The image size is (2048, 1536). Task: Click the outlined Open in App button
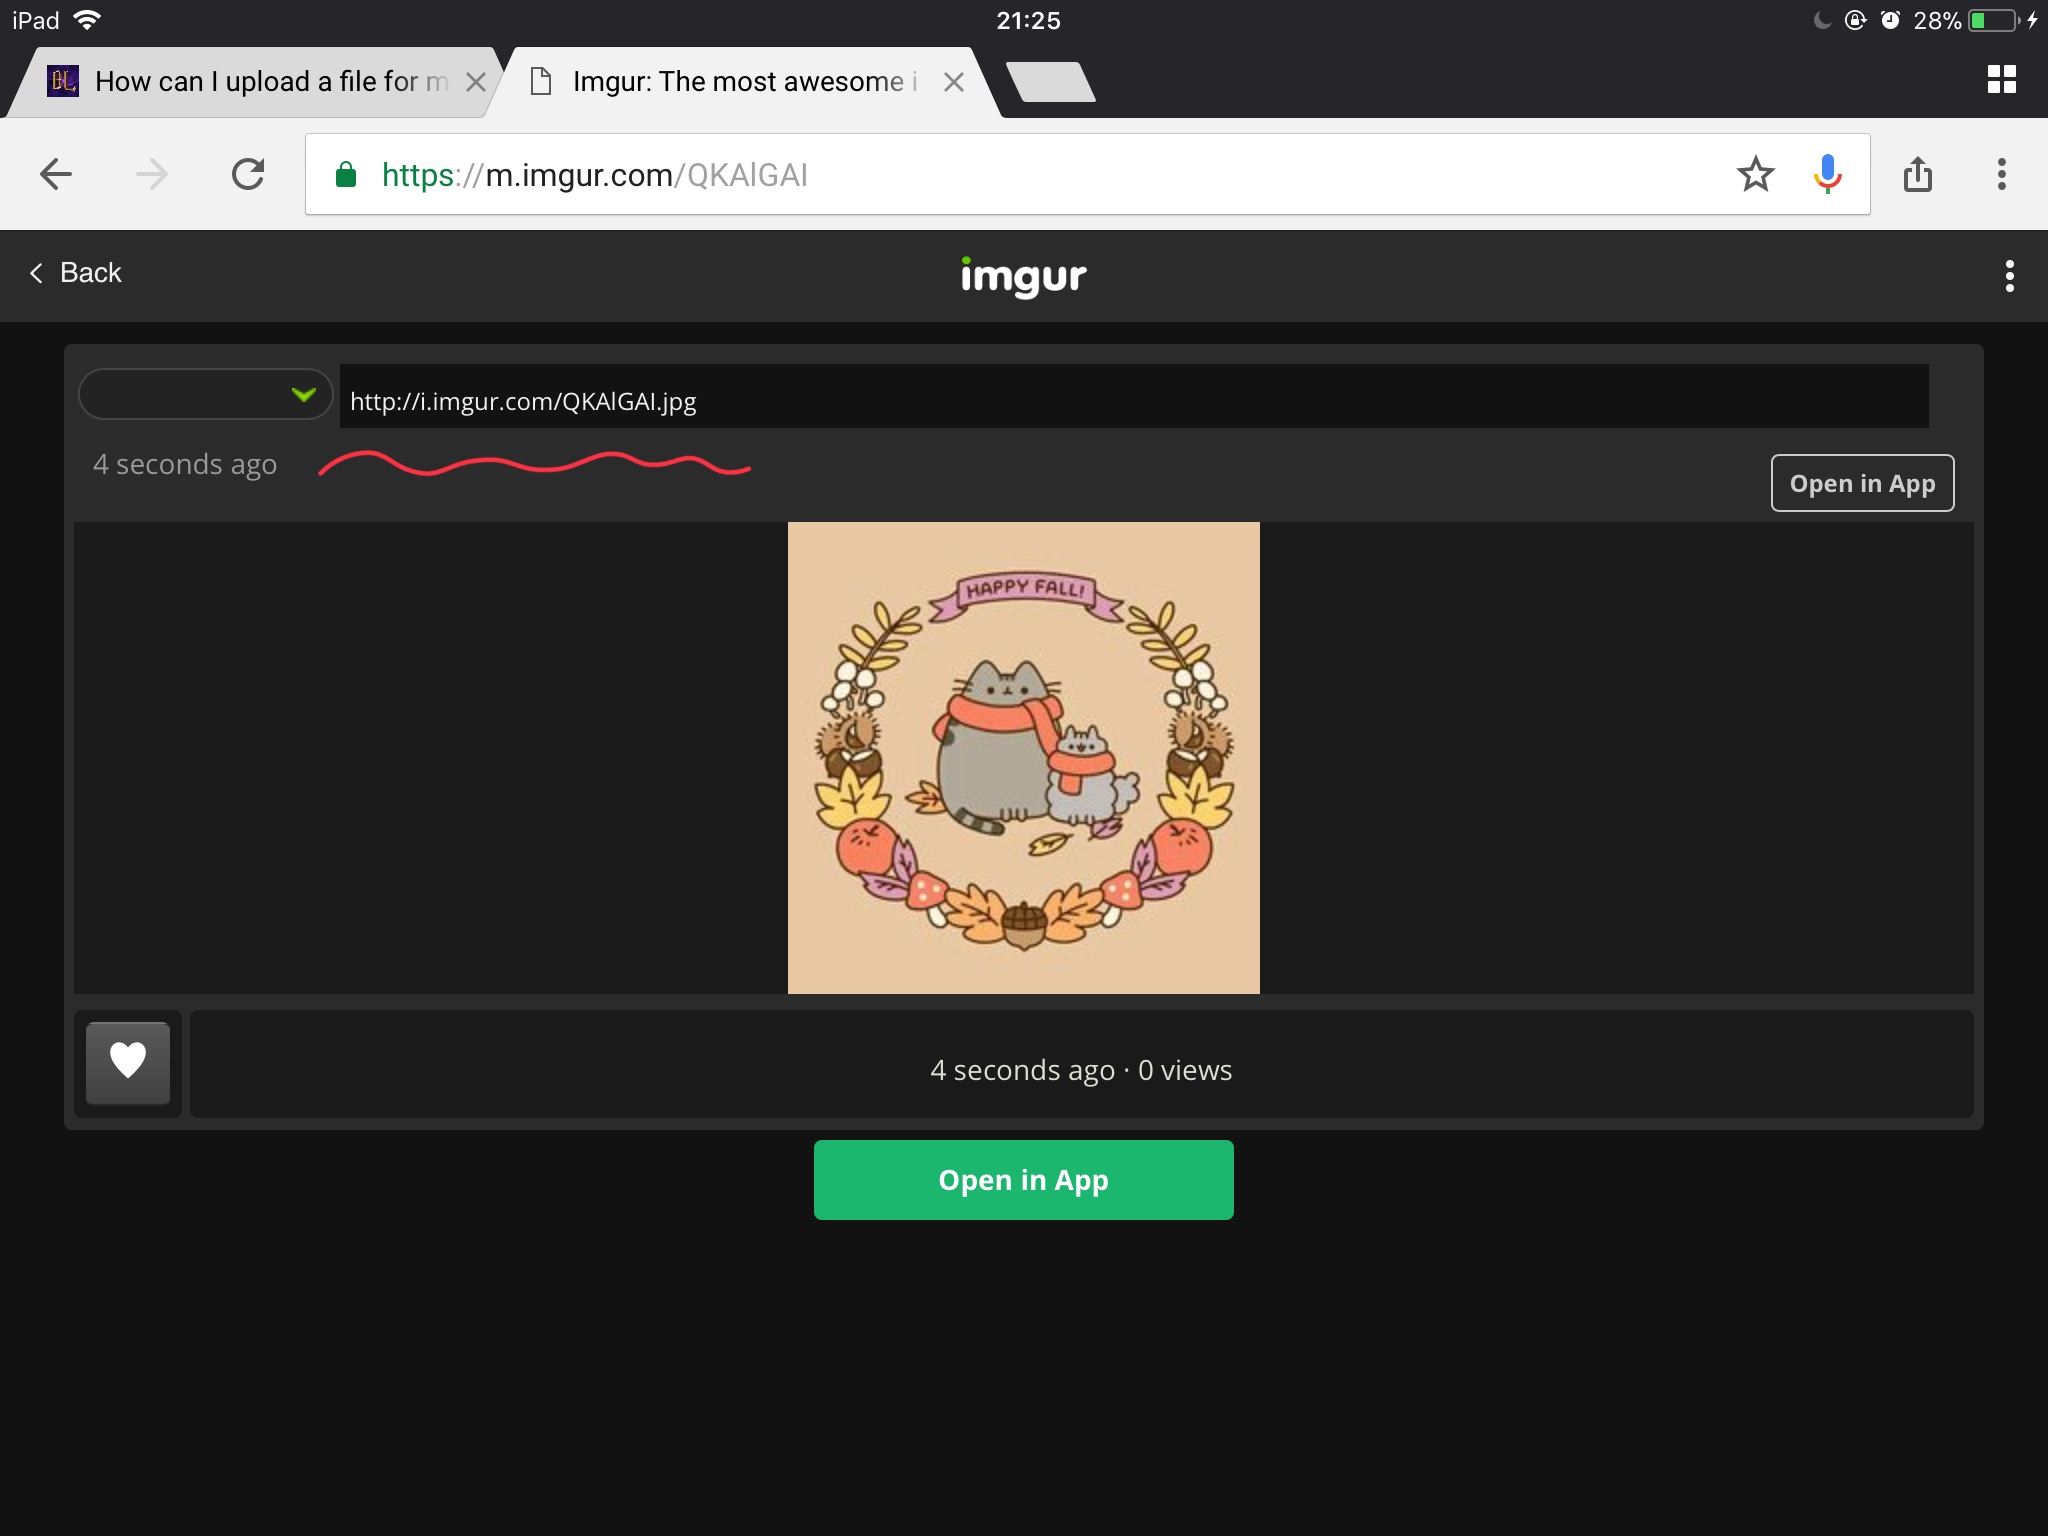coord(1862,483)
